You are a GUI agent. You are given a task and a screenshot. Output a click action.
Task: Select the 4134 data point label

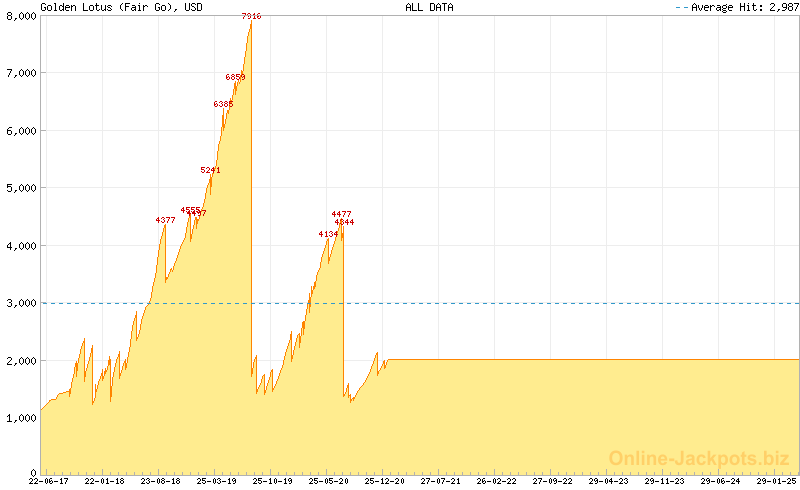click(x=328, y=234)
